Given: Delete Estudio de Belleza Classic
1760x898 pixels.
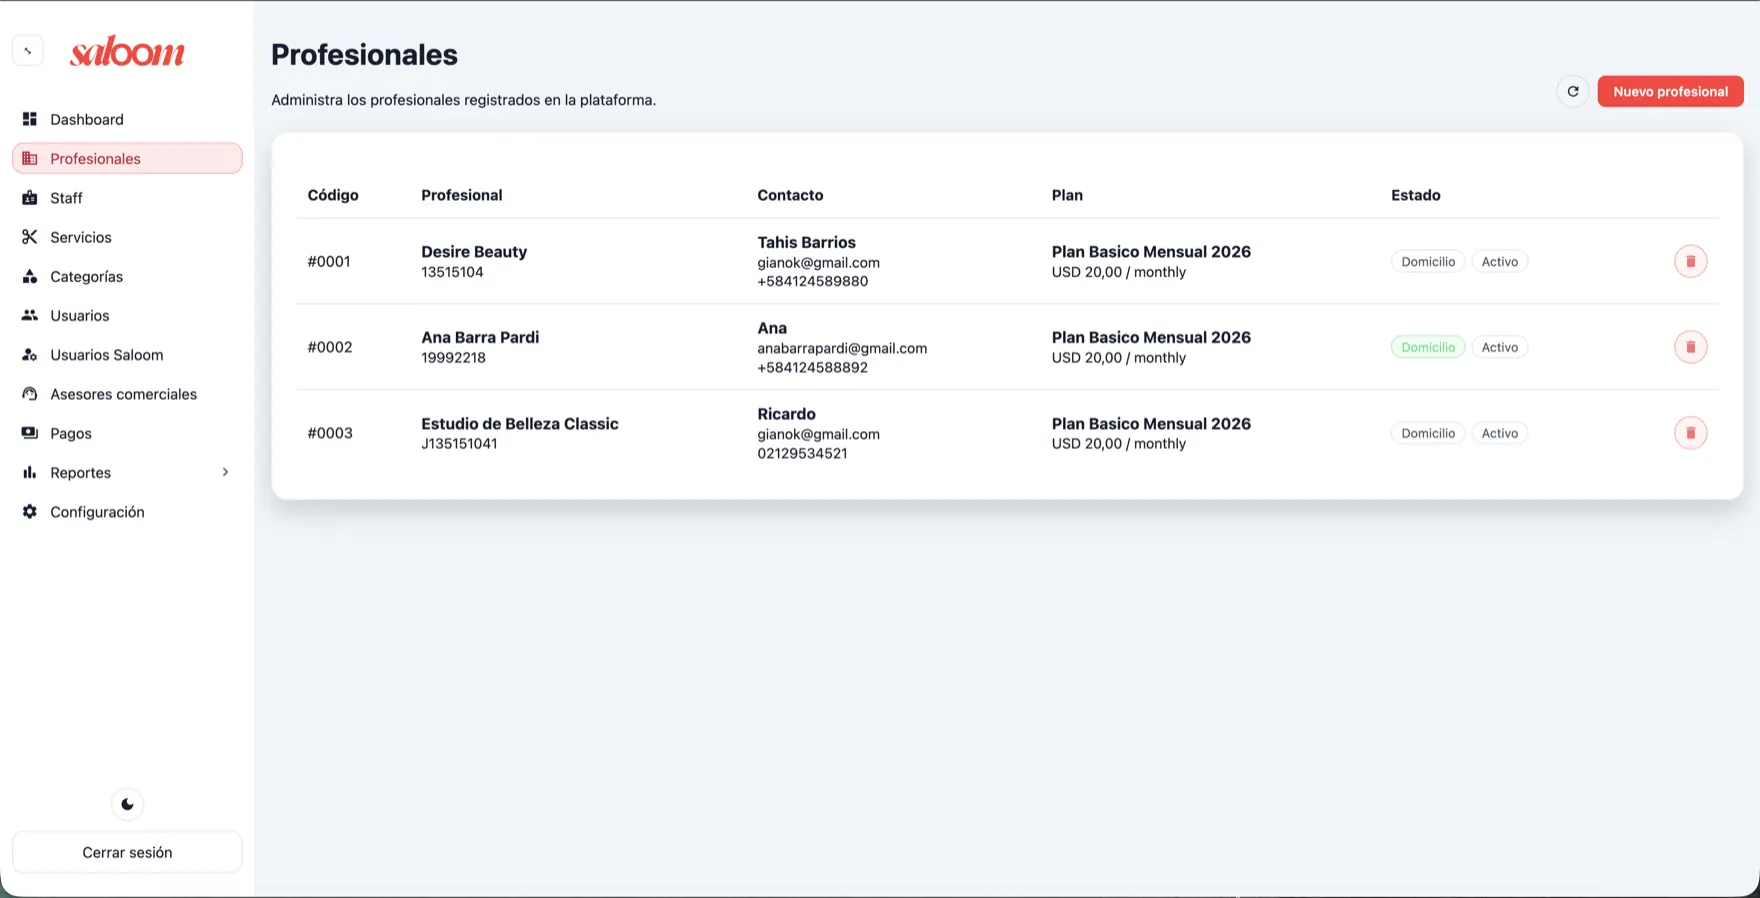Looking at the screenshot, I should click(x=1691, y=433).
